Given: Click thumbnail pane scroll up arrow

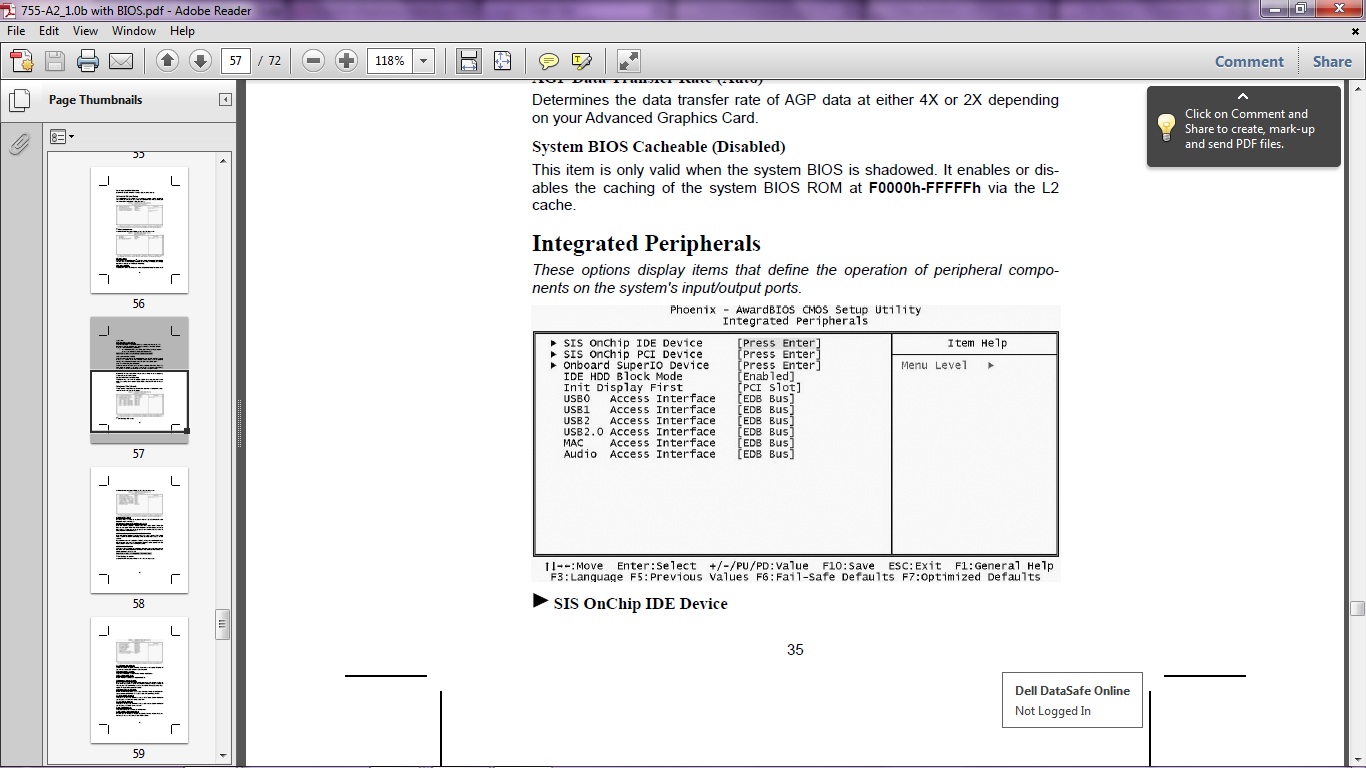Looking at the screenshot, I should click(x=224, y=161).
